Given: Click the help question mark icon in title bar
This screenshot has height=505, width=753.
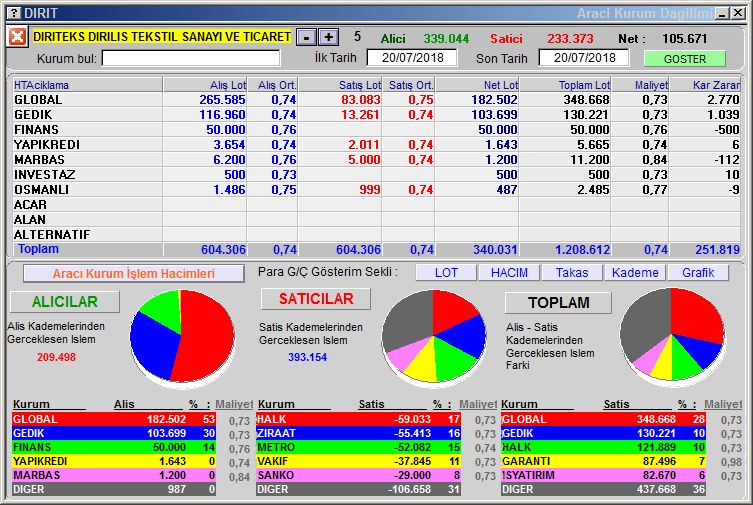Looking at the screenshot, I should (x=15, y=13).
